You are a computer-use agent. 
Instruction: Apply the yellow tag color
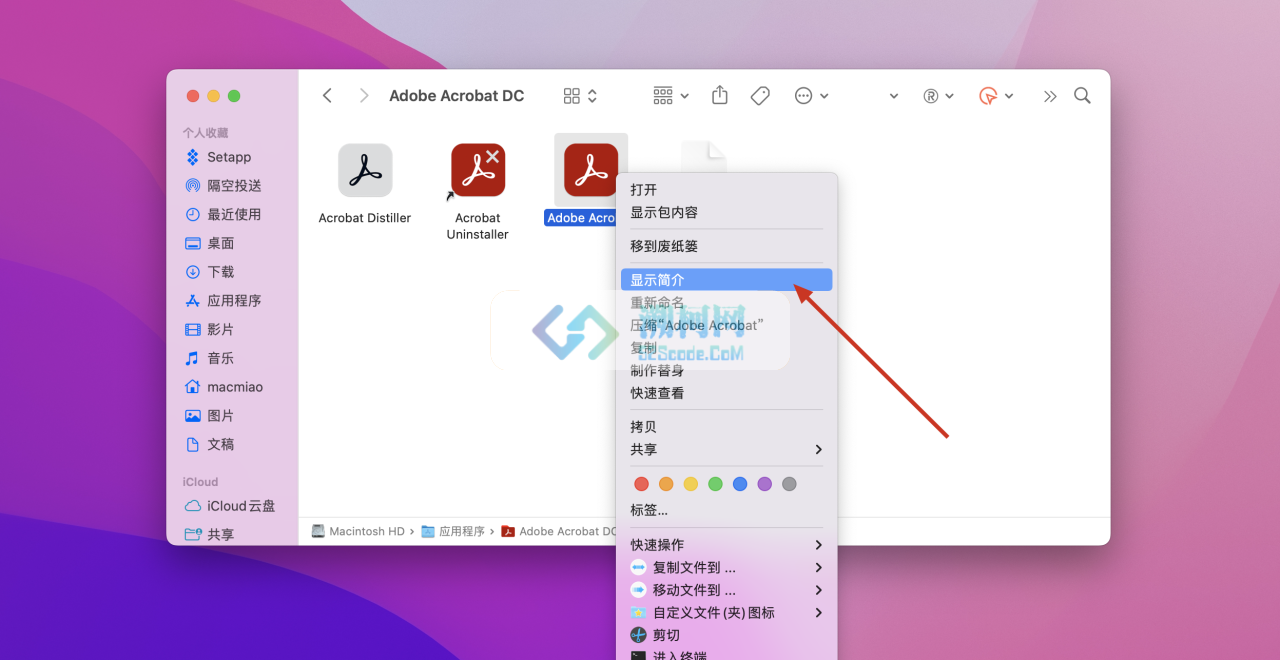[691, 484]
